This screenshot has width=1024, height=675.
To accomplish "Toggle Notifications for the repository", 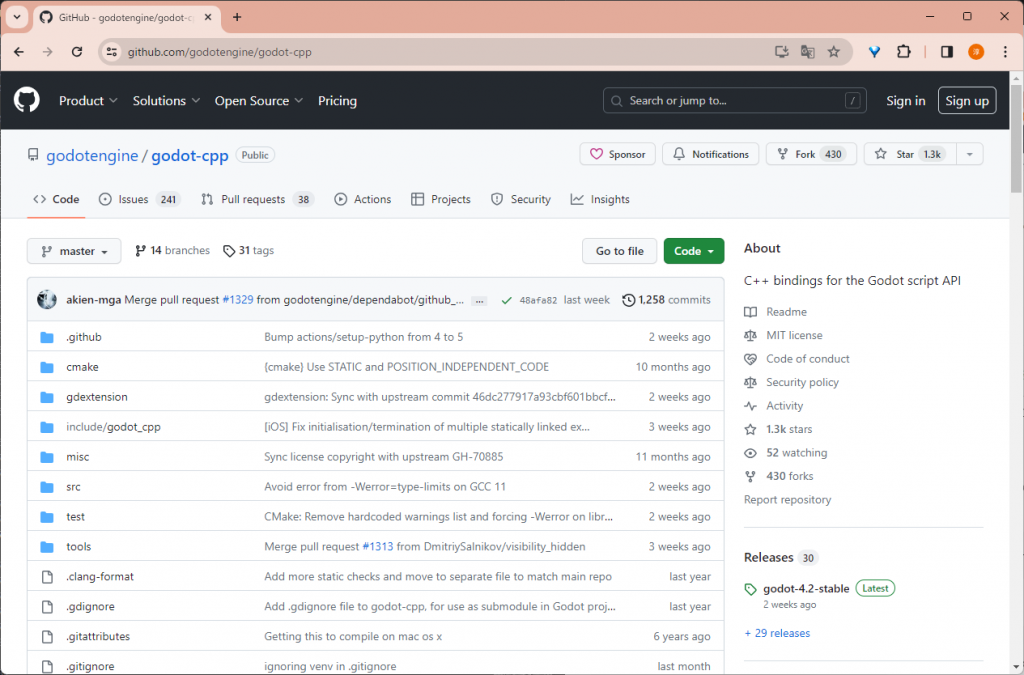I will click(711, 154).
